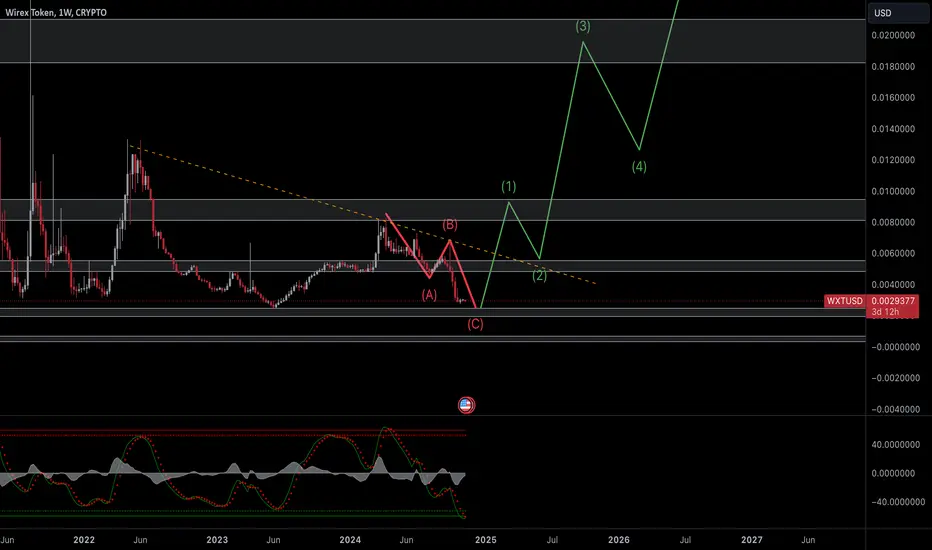Click the −40.0000000 oscillator axis value

pyautogui.click(x=896, y=502)
